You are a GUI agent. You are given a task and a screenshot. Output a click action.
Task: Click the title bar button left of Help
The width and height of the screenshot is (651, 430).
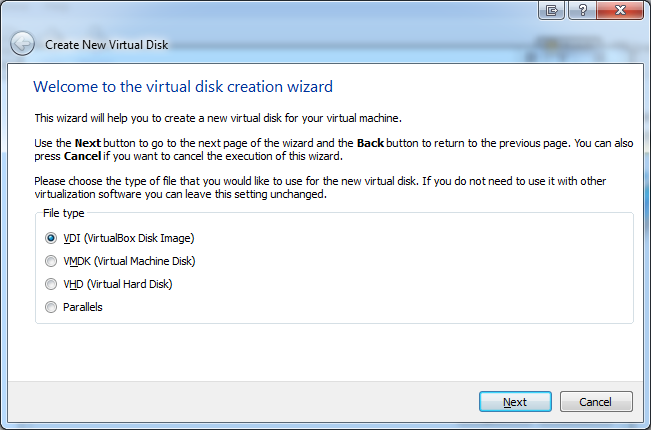[x=551, y=9]
